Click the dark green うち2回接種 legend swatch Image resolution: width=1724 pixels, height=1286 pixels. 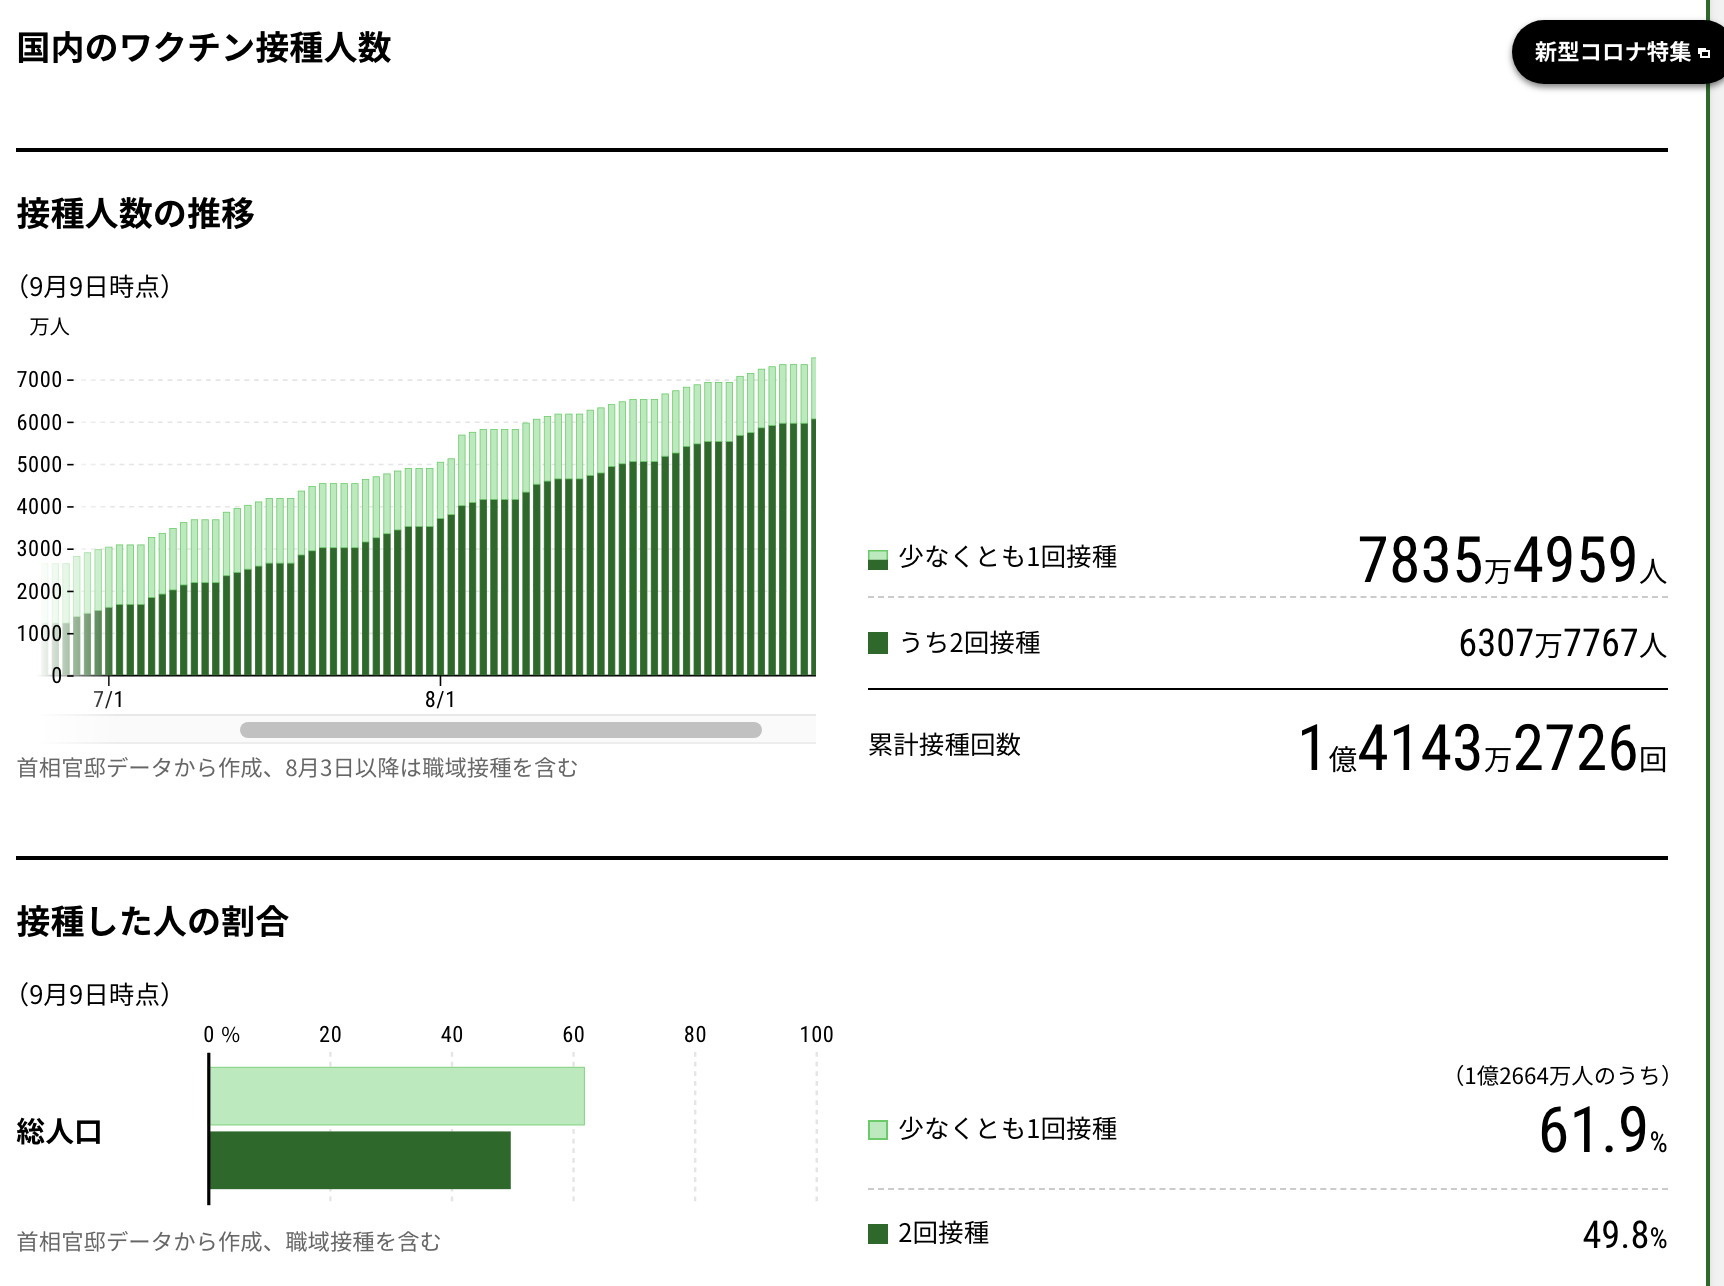(878, 643)
